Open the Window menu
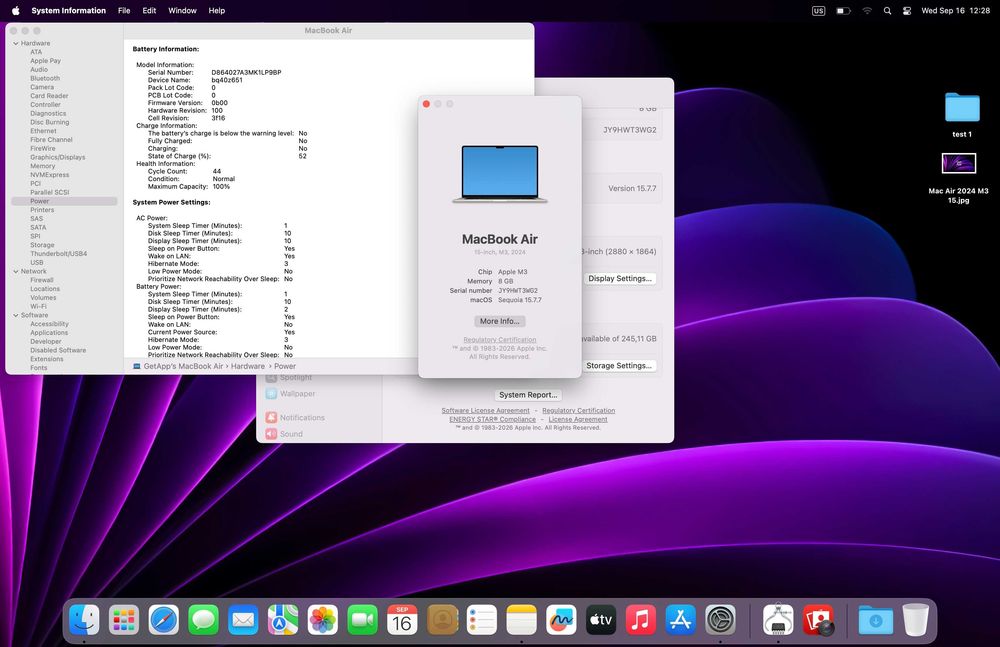Screen dimensions: 1000x647 click(x=182, y=10)
